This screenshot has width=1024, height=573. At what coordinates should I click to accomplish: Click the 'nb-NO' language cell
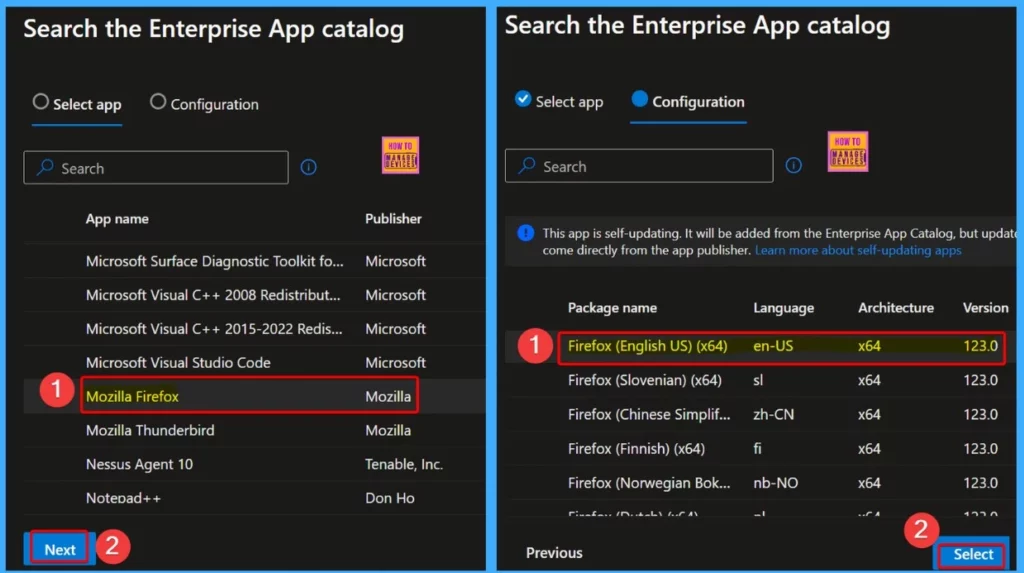(775, 483)
